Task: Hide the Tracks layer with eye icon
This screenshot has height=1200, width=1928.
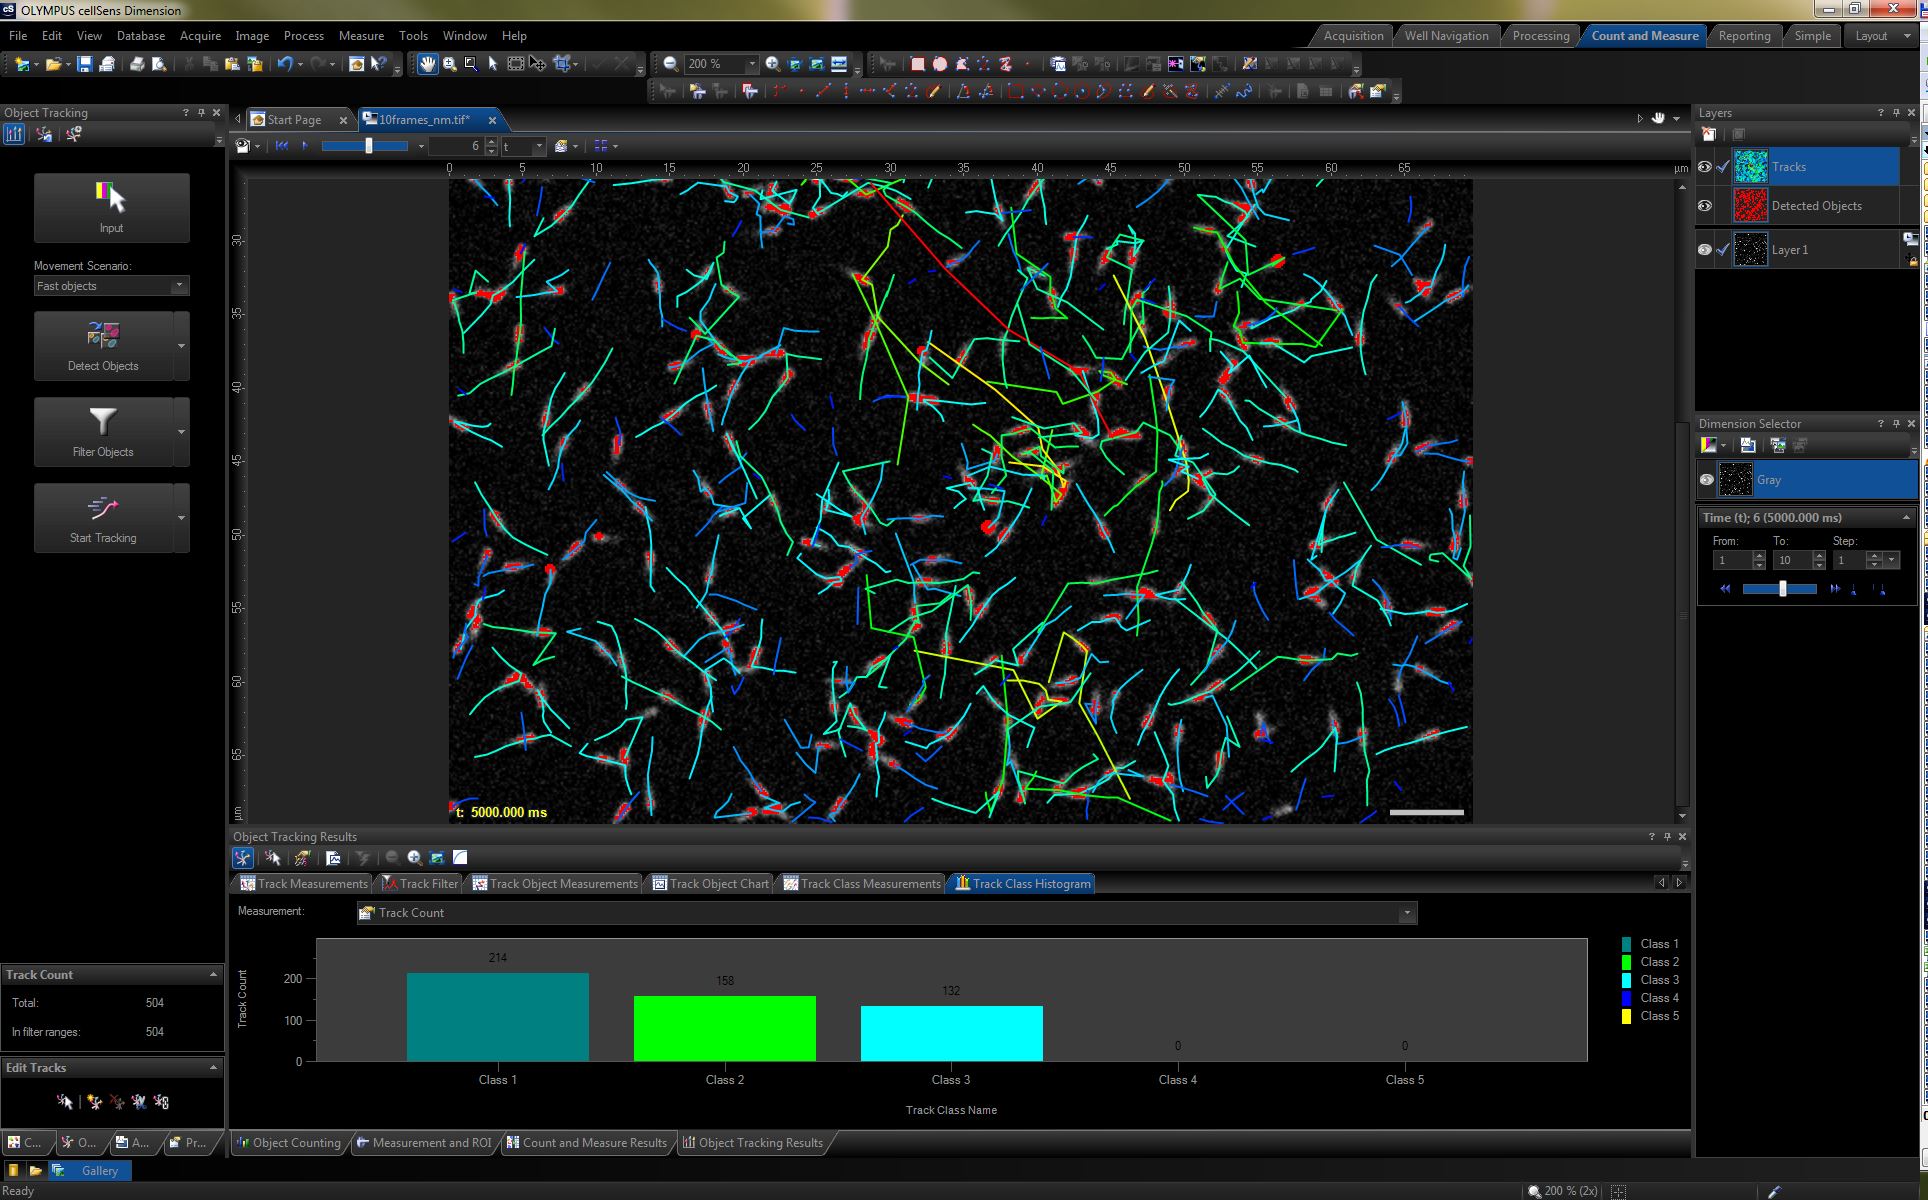Action: tap(1705, 167)
